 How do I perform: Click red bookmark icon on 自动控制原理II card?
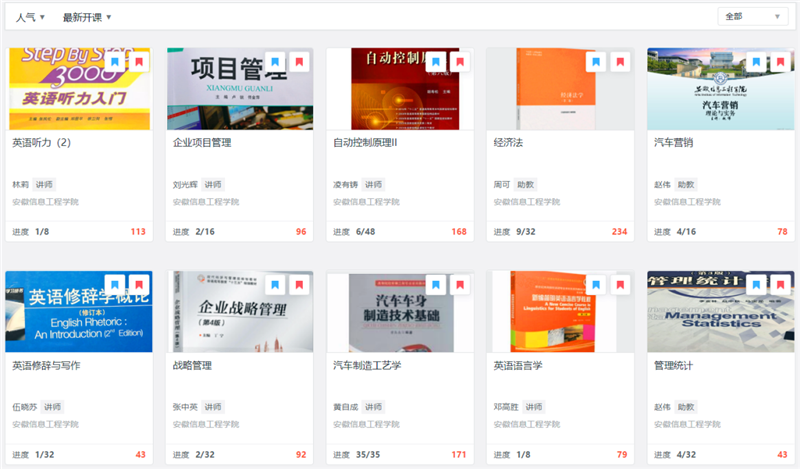(460, 62)
